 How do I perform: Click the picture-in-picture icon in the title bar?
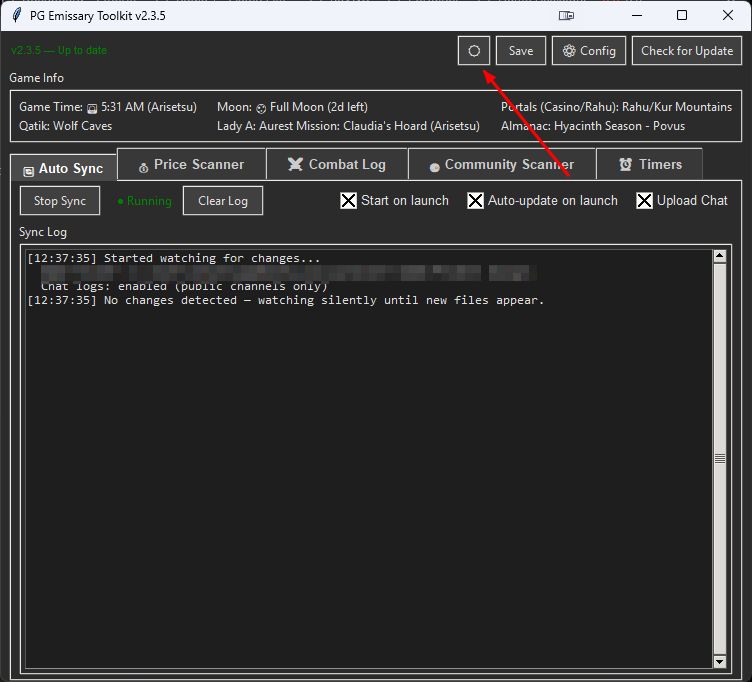tap(566, 15)
